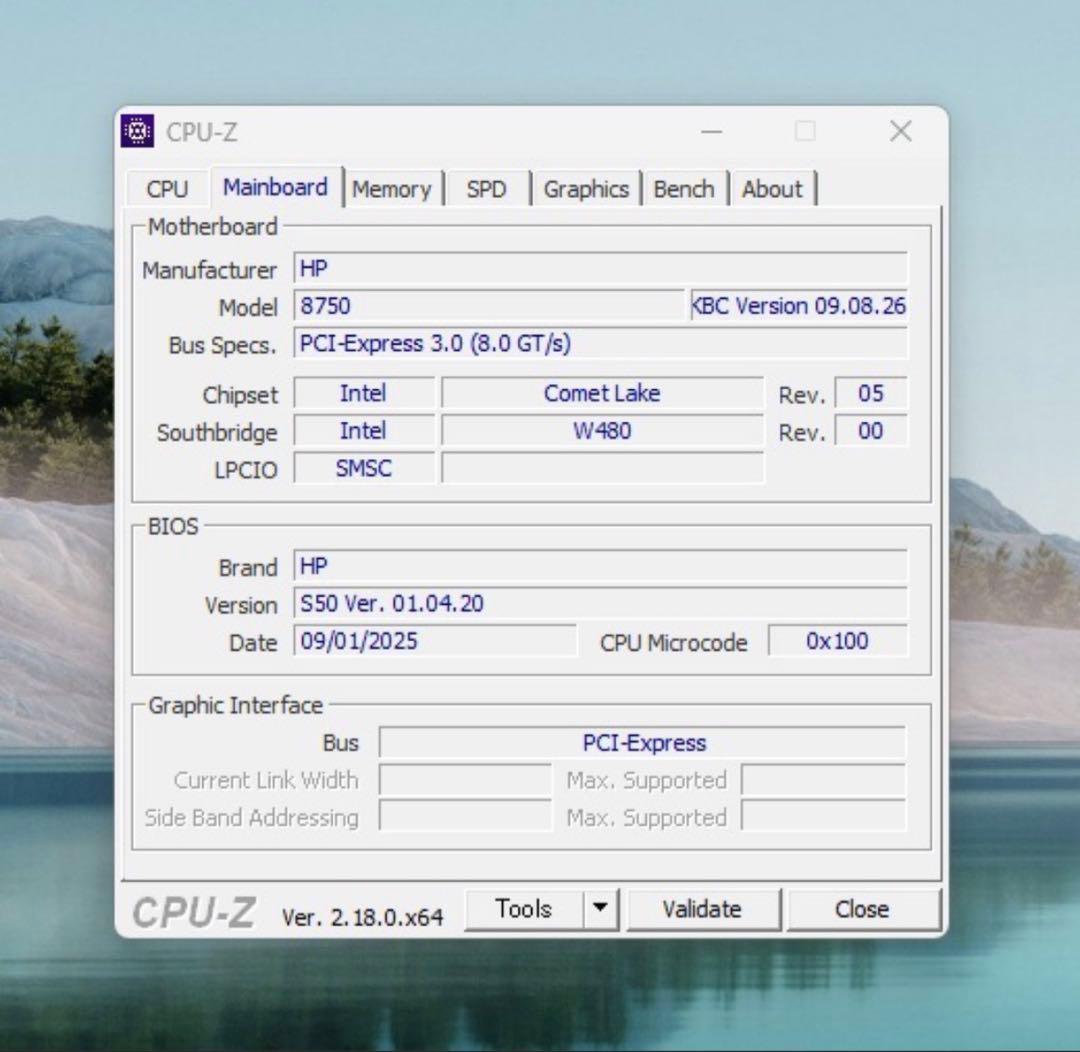The height and width of the screenshot is (1052, 1080).
Task: Click the CPU-Z application icon in title bar
Action: click(136, 131)
